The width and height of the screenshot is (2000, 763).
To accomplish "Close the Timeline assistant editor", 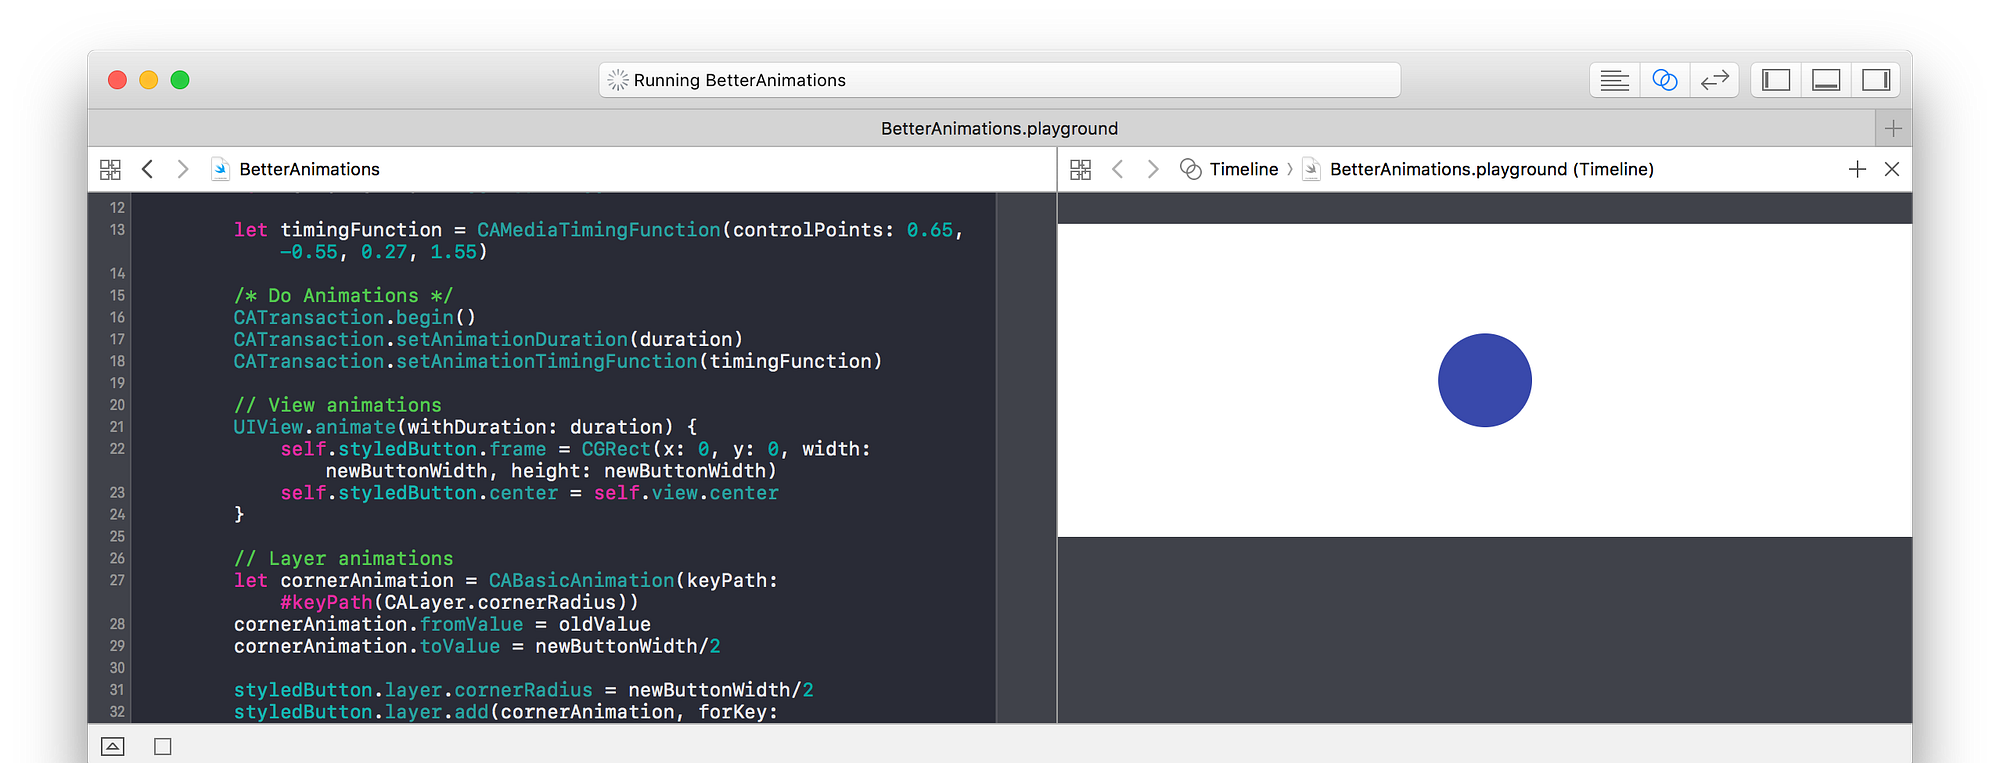I will click(x=1892, y=169).
